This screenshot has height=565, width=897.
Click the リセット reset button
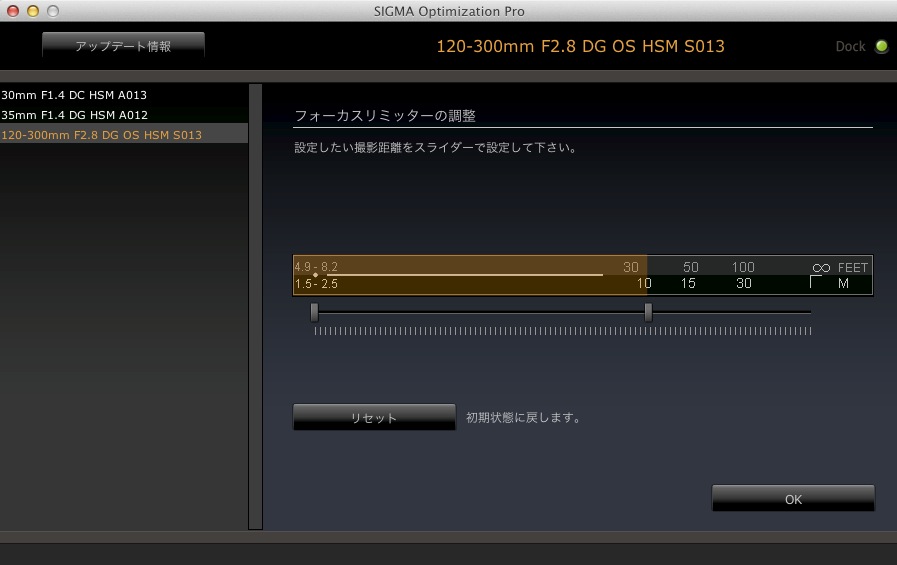pos(374,417)
